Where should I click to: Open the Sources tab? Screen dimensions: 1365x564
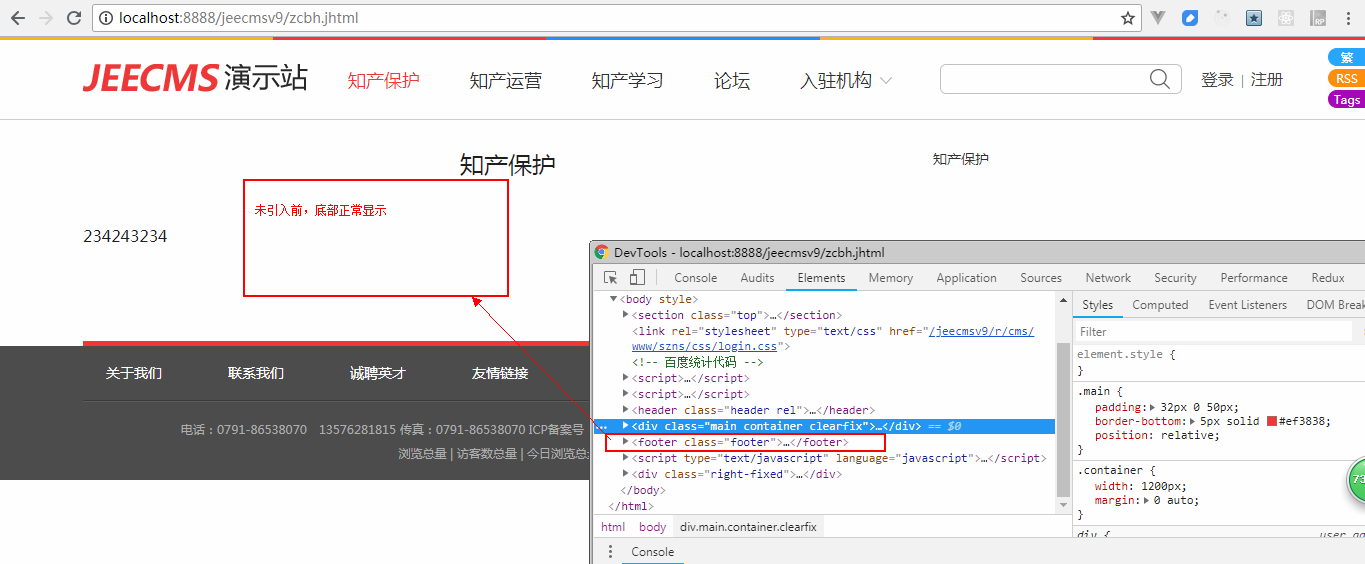(1041, 278)
